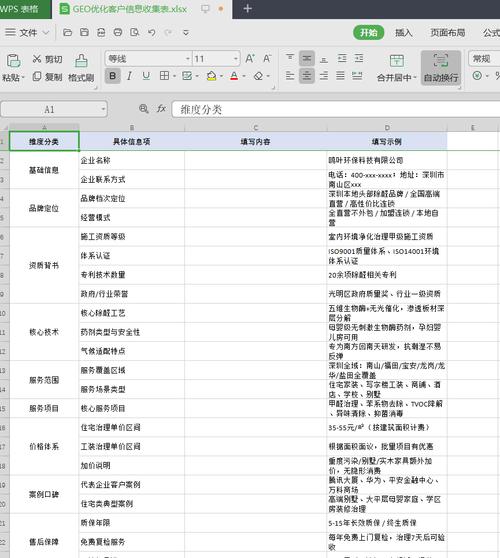Open the number format dropdown showing 常规
Image resolution: width=500 pixels, height=558 pixels.
[x=484, y=58]
